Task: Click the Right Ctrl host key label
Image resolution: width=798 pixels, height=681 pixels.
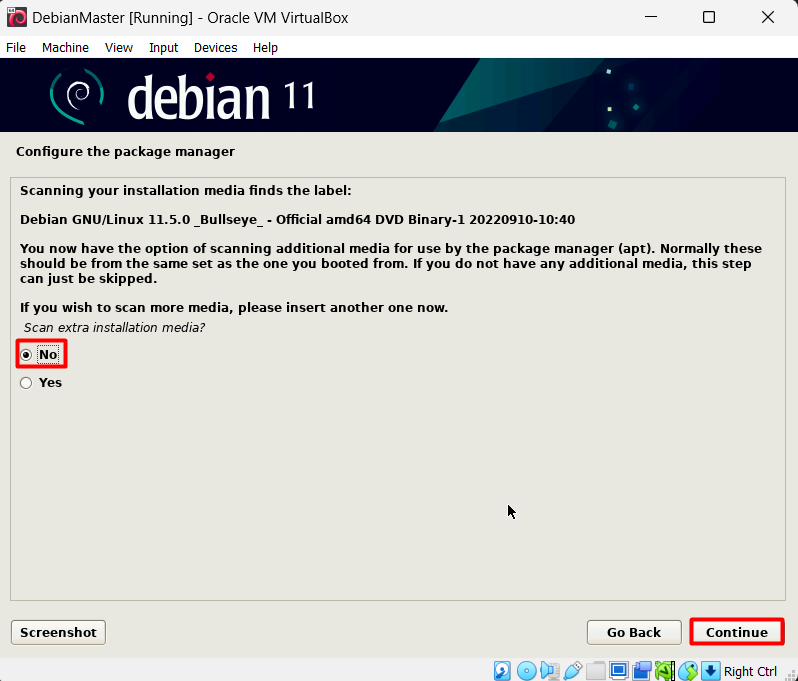Action: coord(750,671)
